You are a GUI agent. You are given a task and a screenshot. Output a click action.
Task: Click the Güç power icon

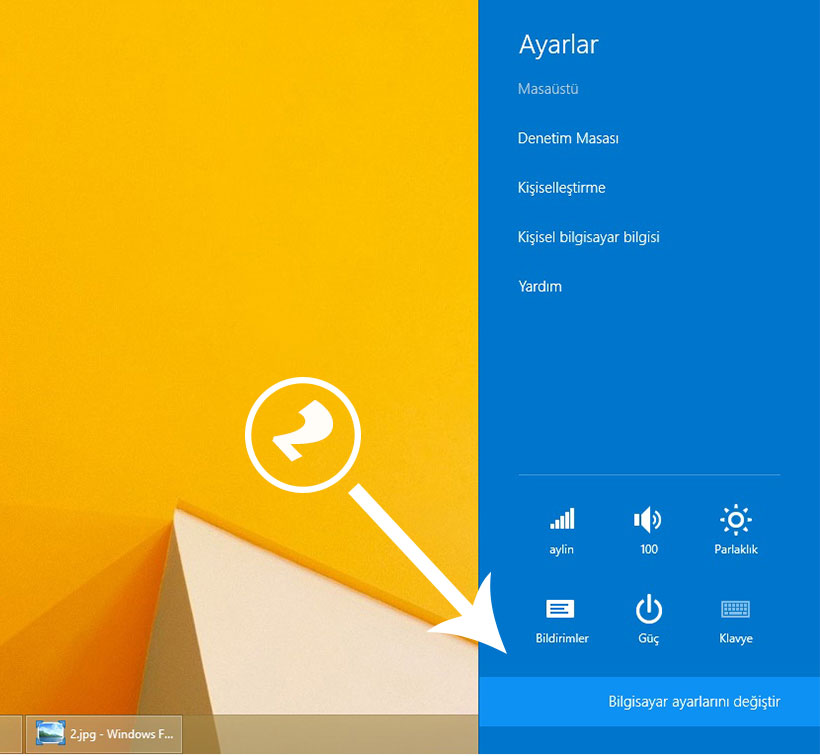tap(648, 609)
